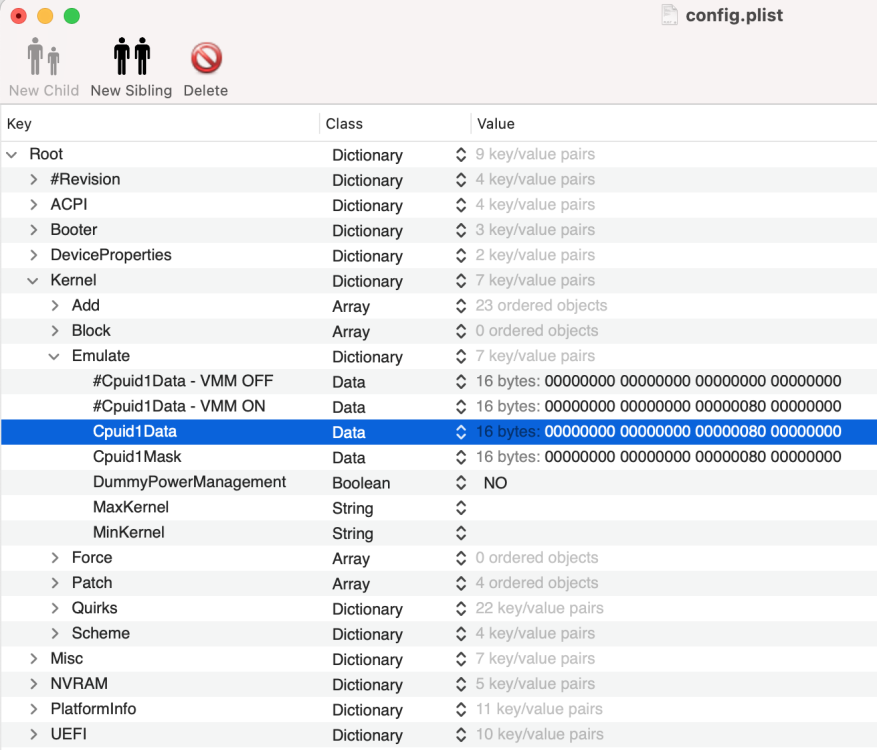Select the #Cpuid1Data - VMM ON key
This screenshot has height=750, width=877.
click(179, 406)
